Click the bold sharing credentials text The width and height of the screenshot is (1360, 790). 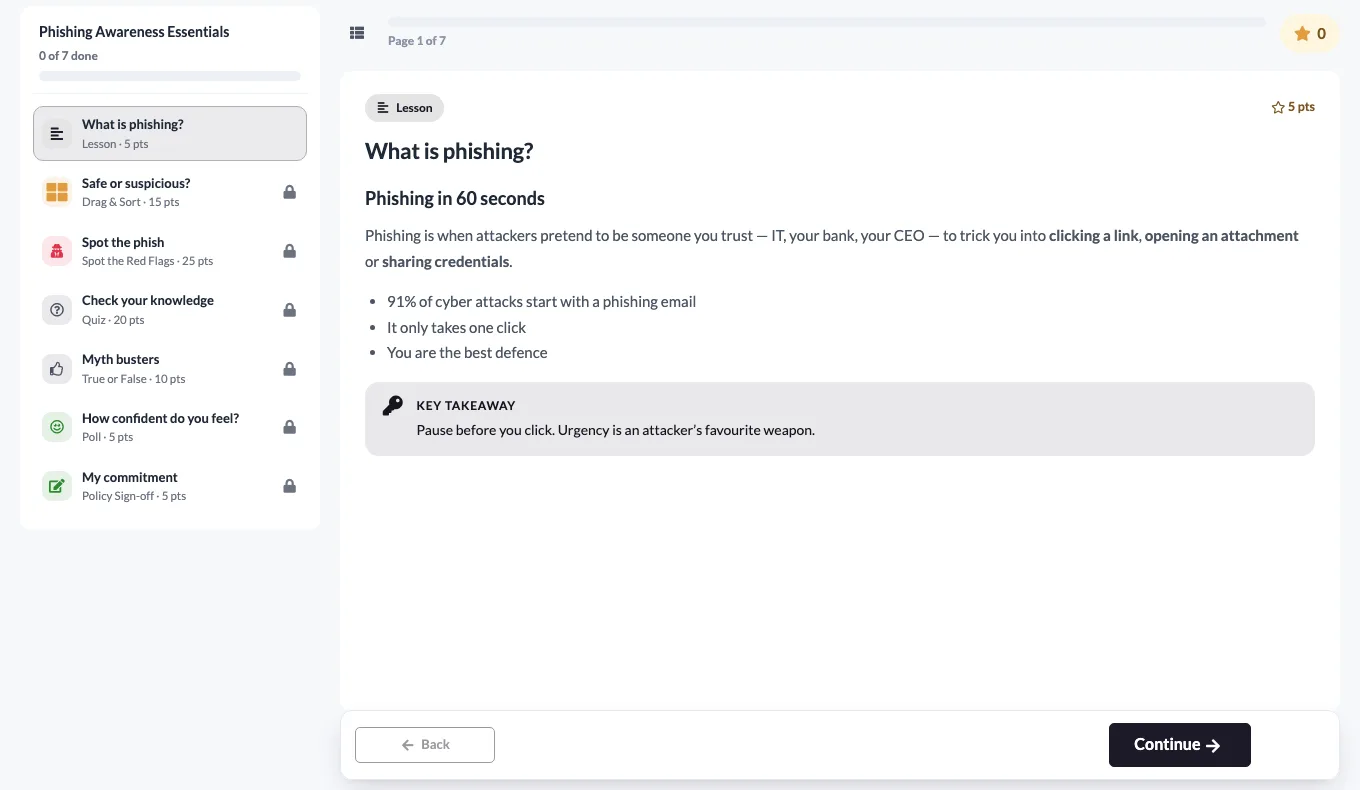[446, 262]
